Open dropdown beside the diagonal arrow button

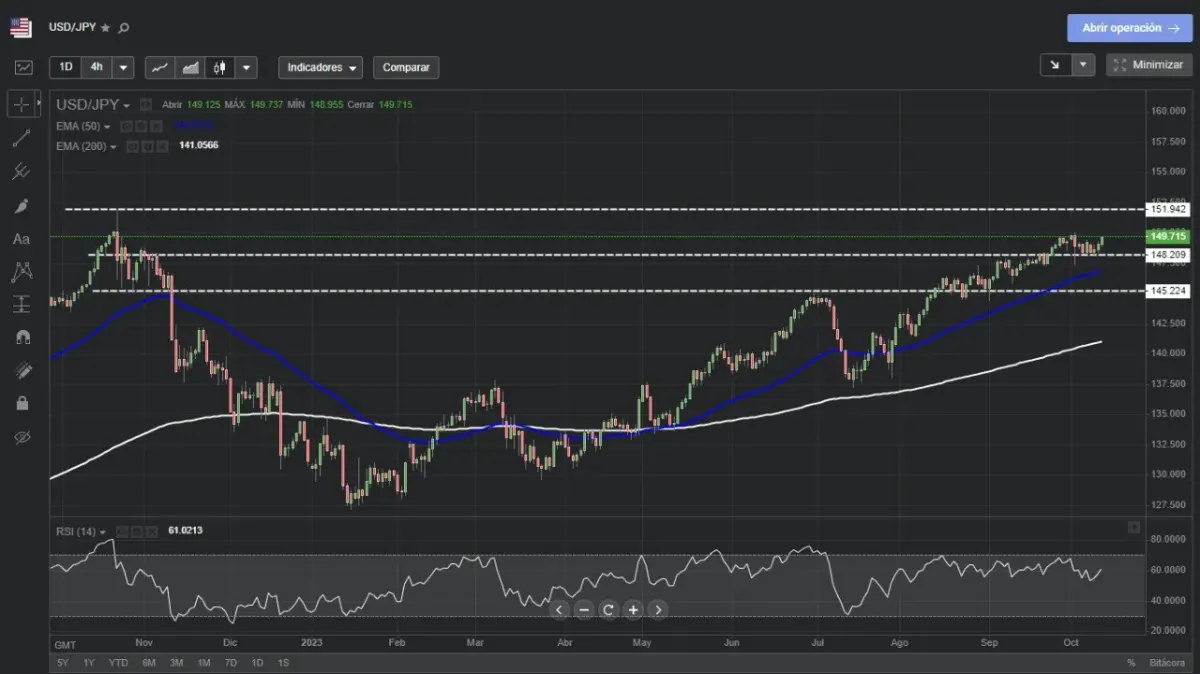[x=1084, y=65]
